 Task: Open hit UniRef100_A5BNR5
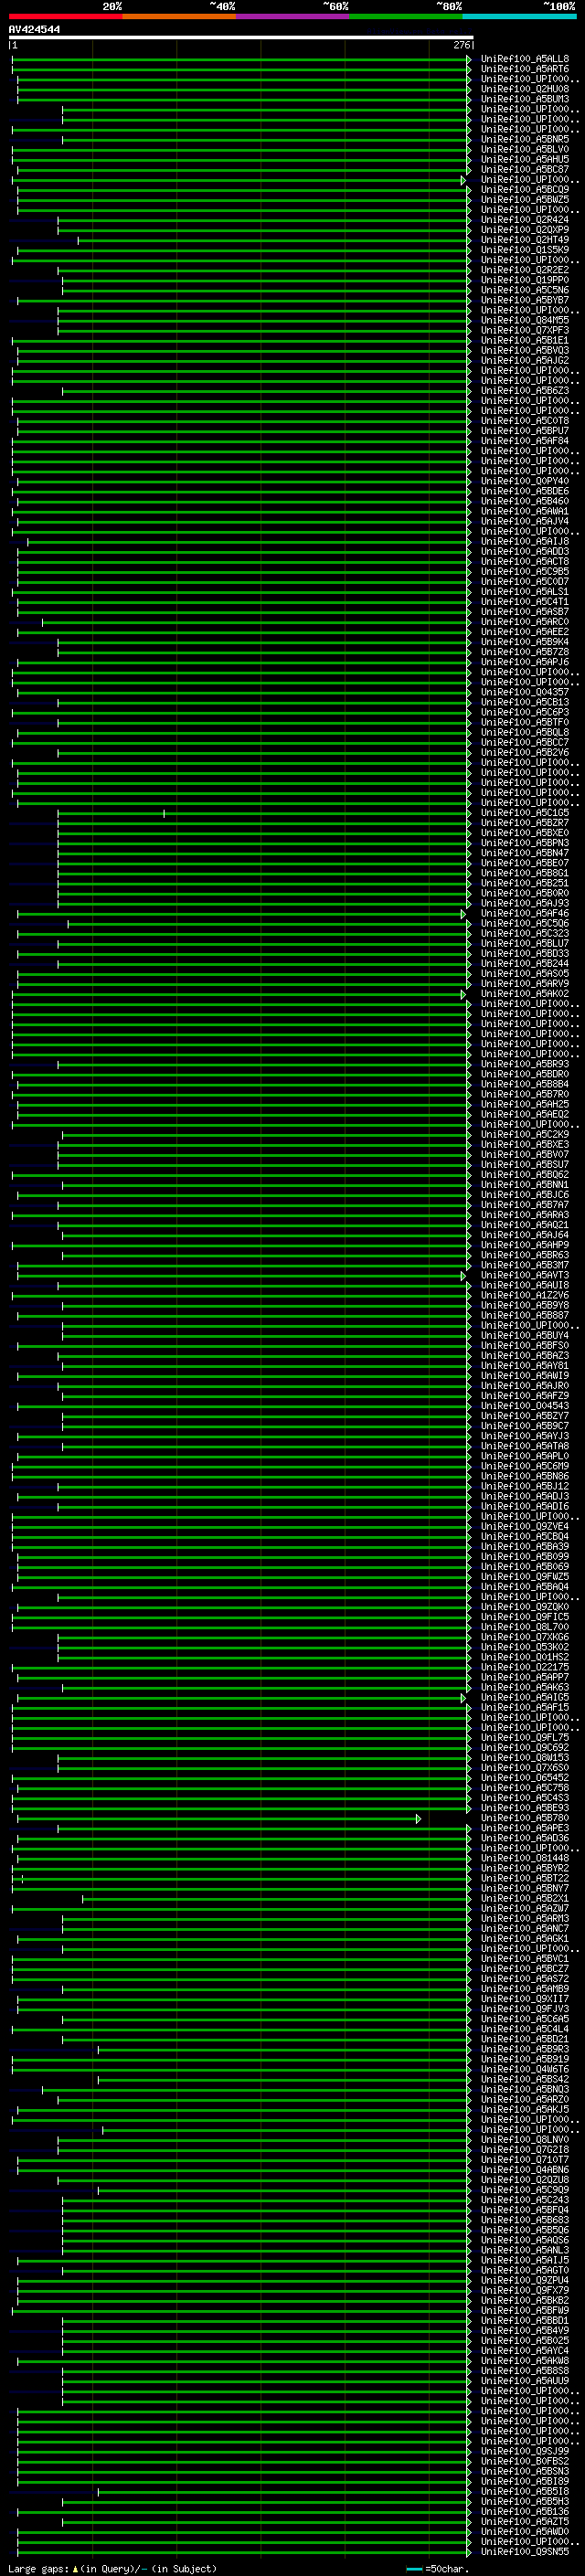525,139
